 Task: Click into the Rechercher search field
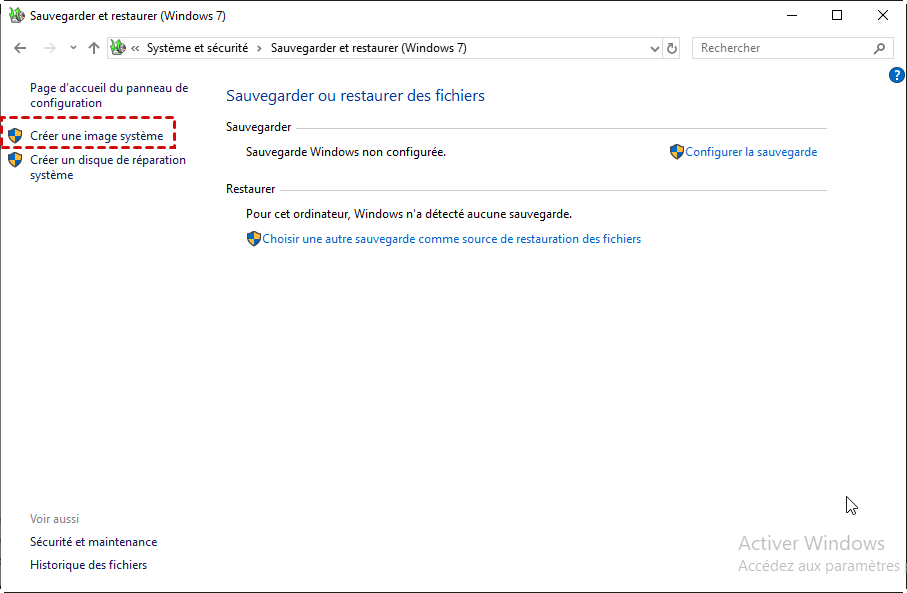(x=792, y=48)
